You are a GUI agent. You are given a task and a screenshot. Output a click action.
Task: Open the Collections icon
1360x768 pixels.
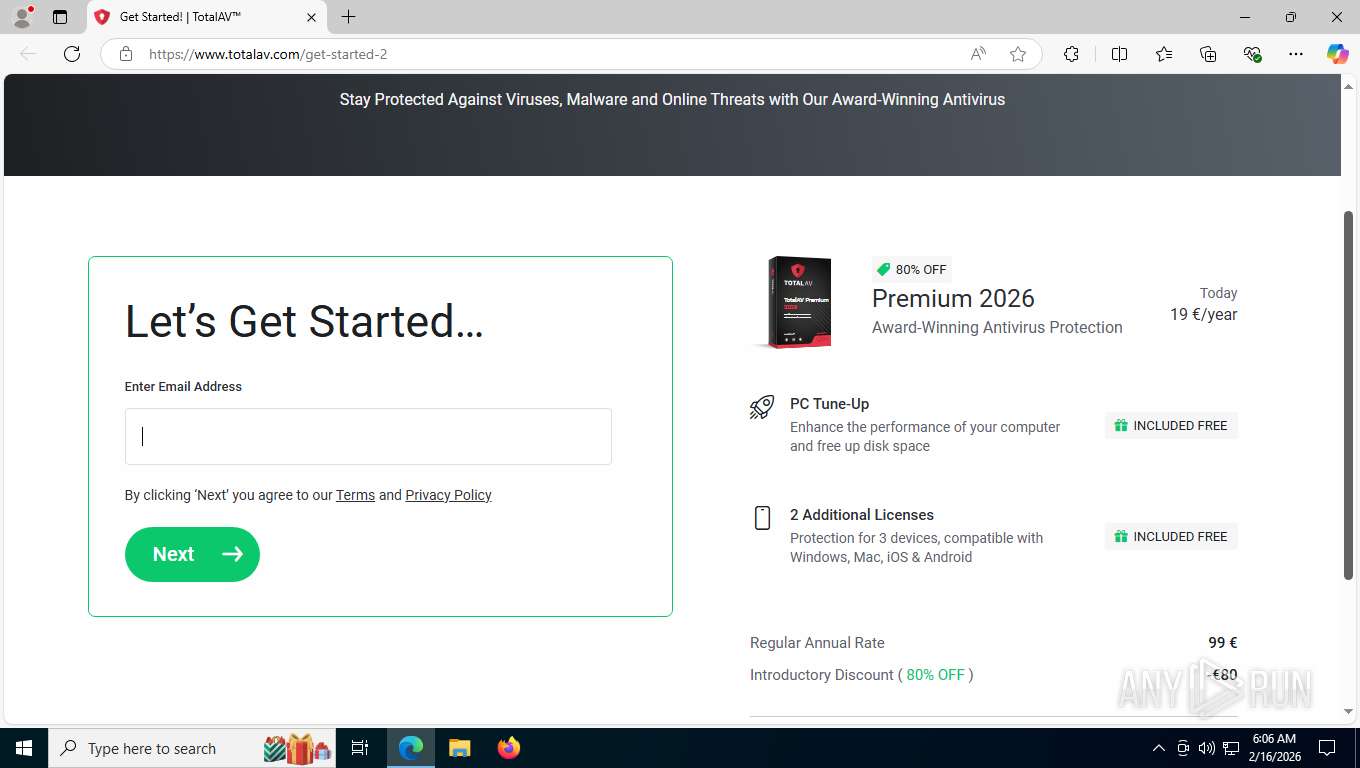point(1208,54)
